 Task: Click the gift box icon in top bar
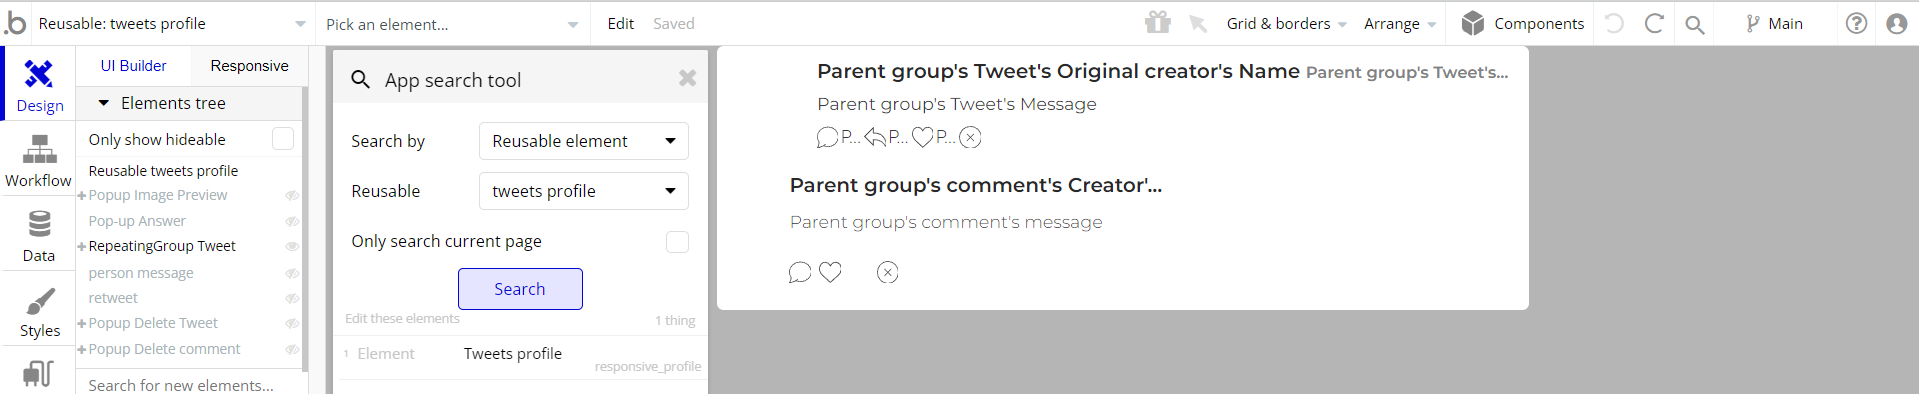pos(1158,22)
